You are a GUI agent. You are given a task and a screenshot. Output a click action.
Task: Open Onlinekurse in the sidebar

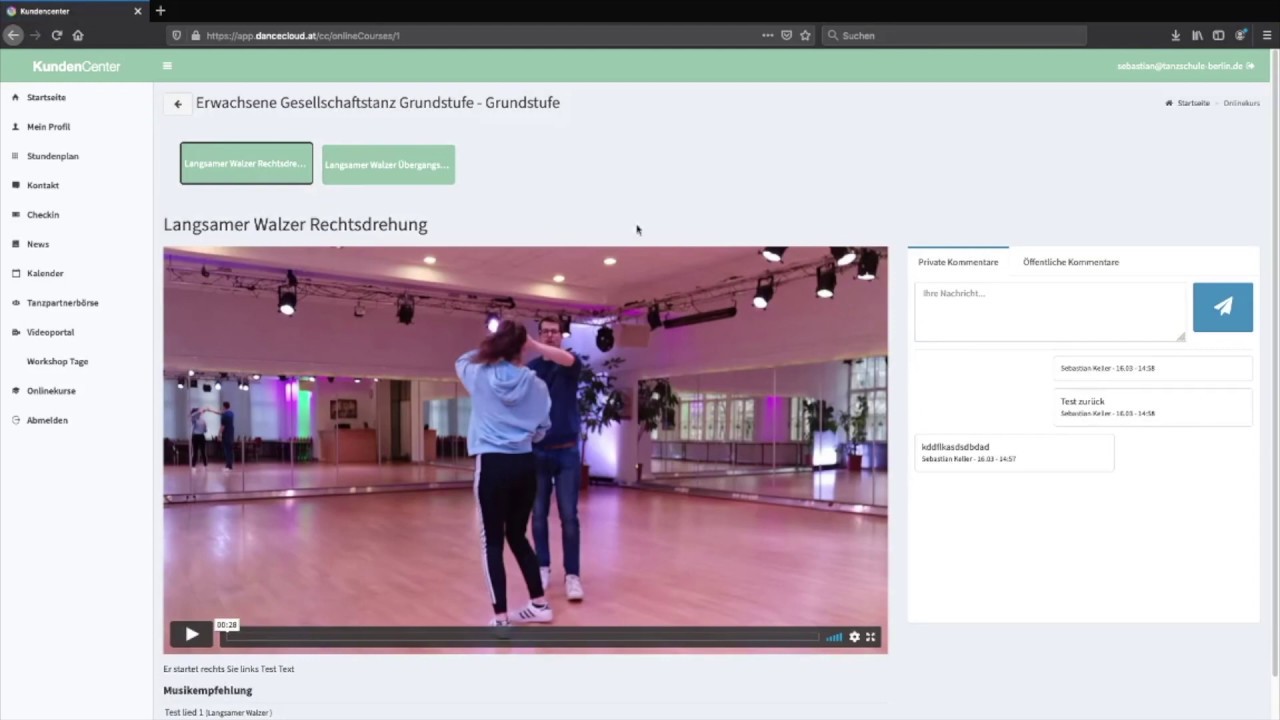click(x=51, y=391)
